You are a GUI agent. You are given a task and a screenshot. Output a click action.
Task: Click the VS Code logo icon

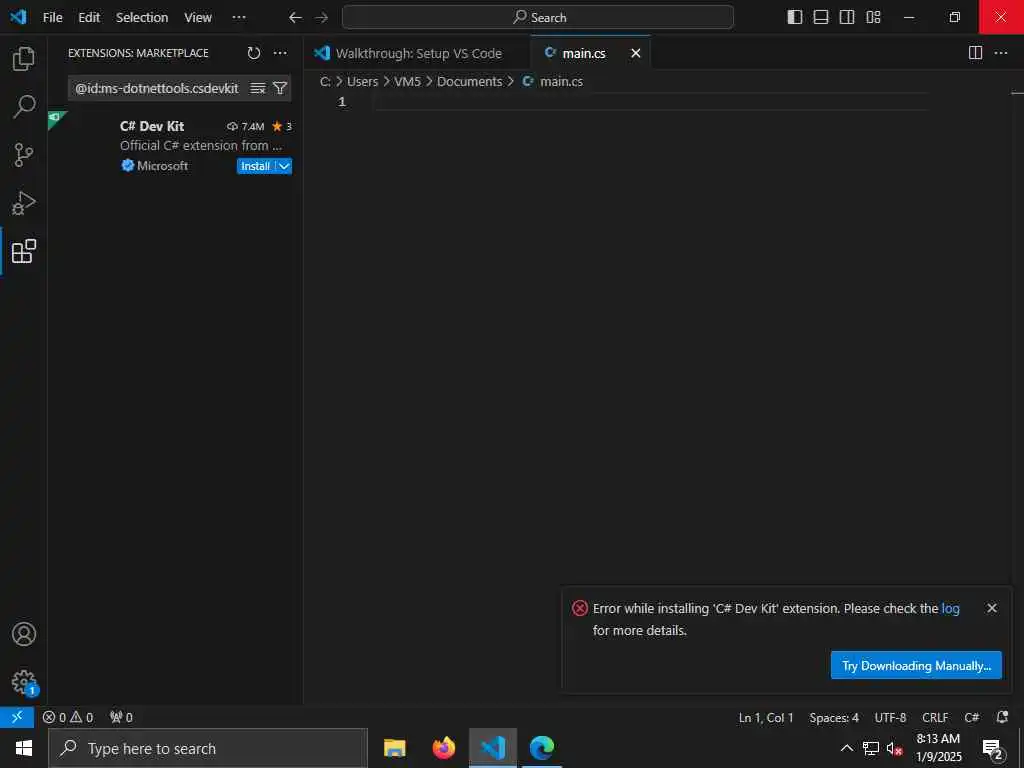coord(18,18)
